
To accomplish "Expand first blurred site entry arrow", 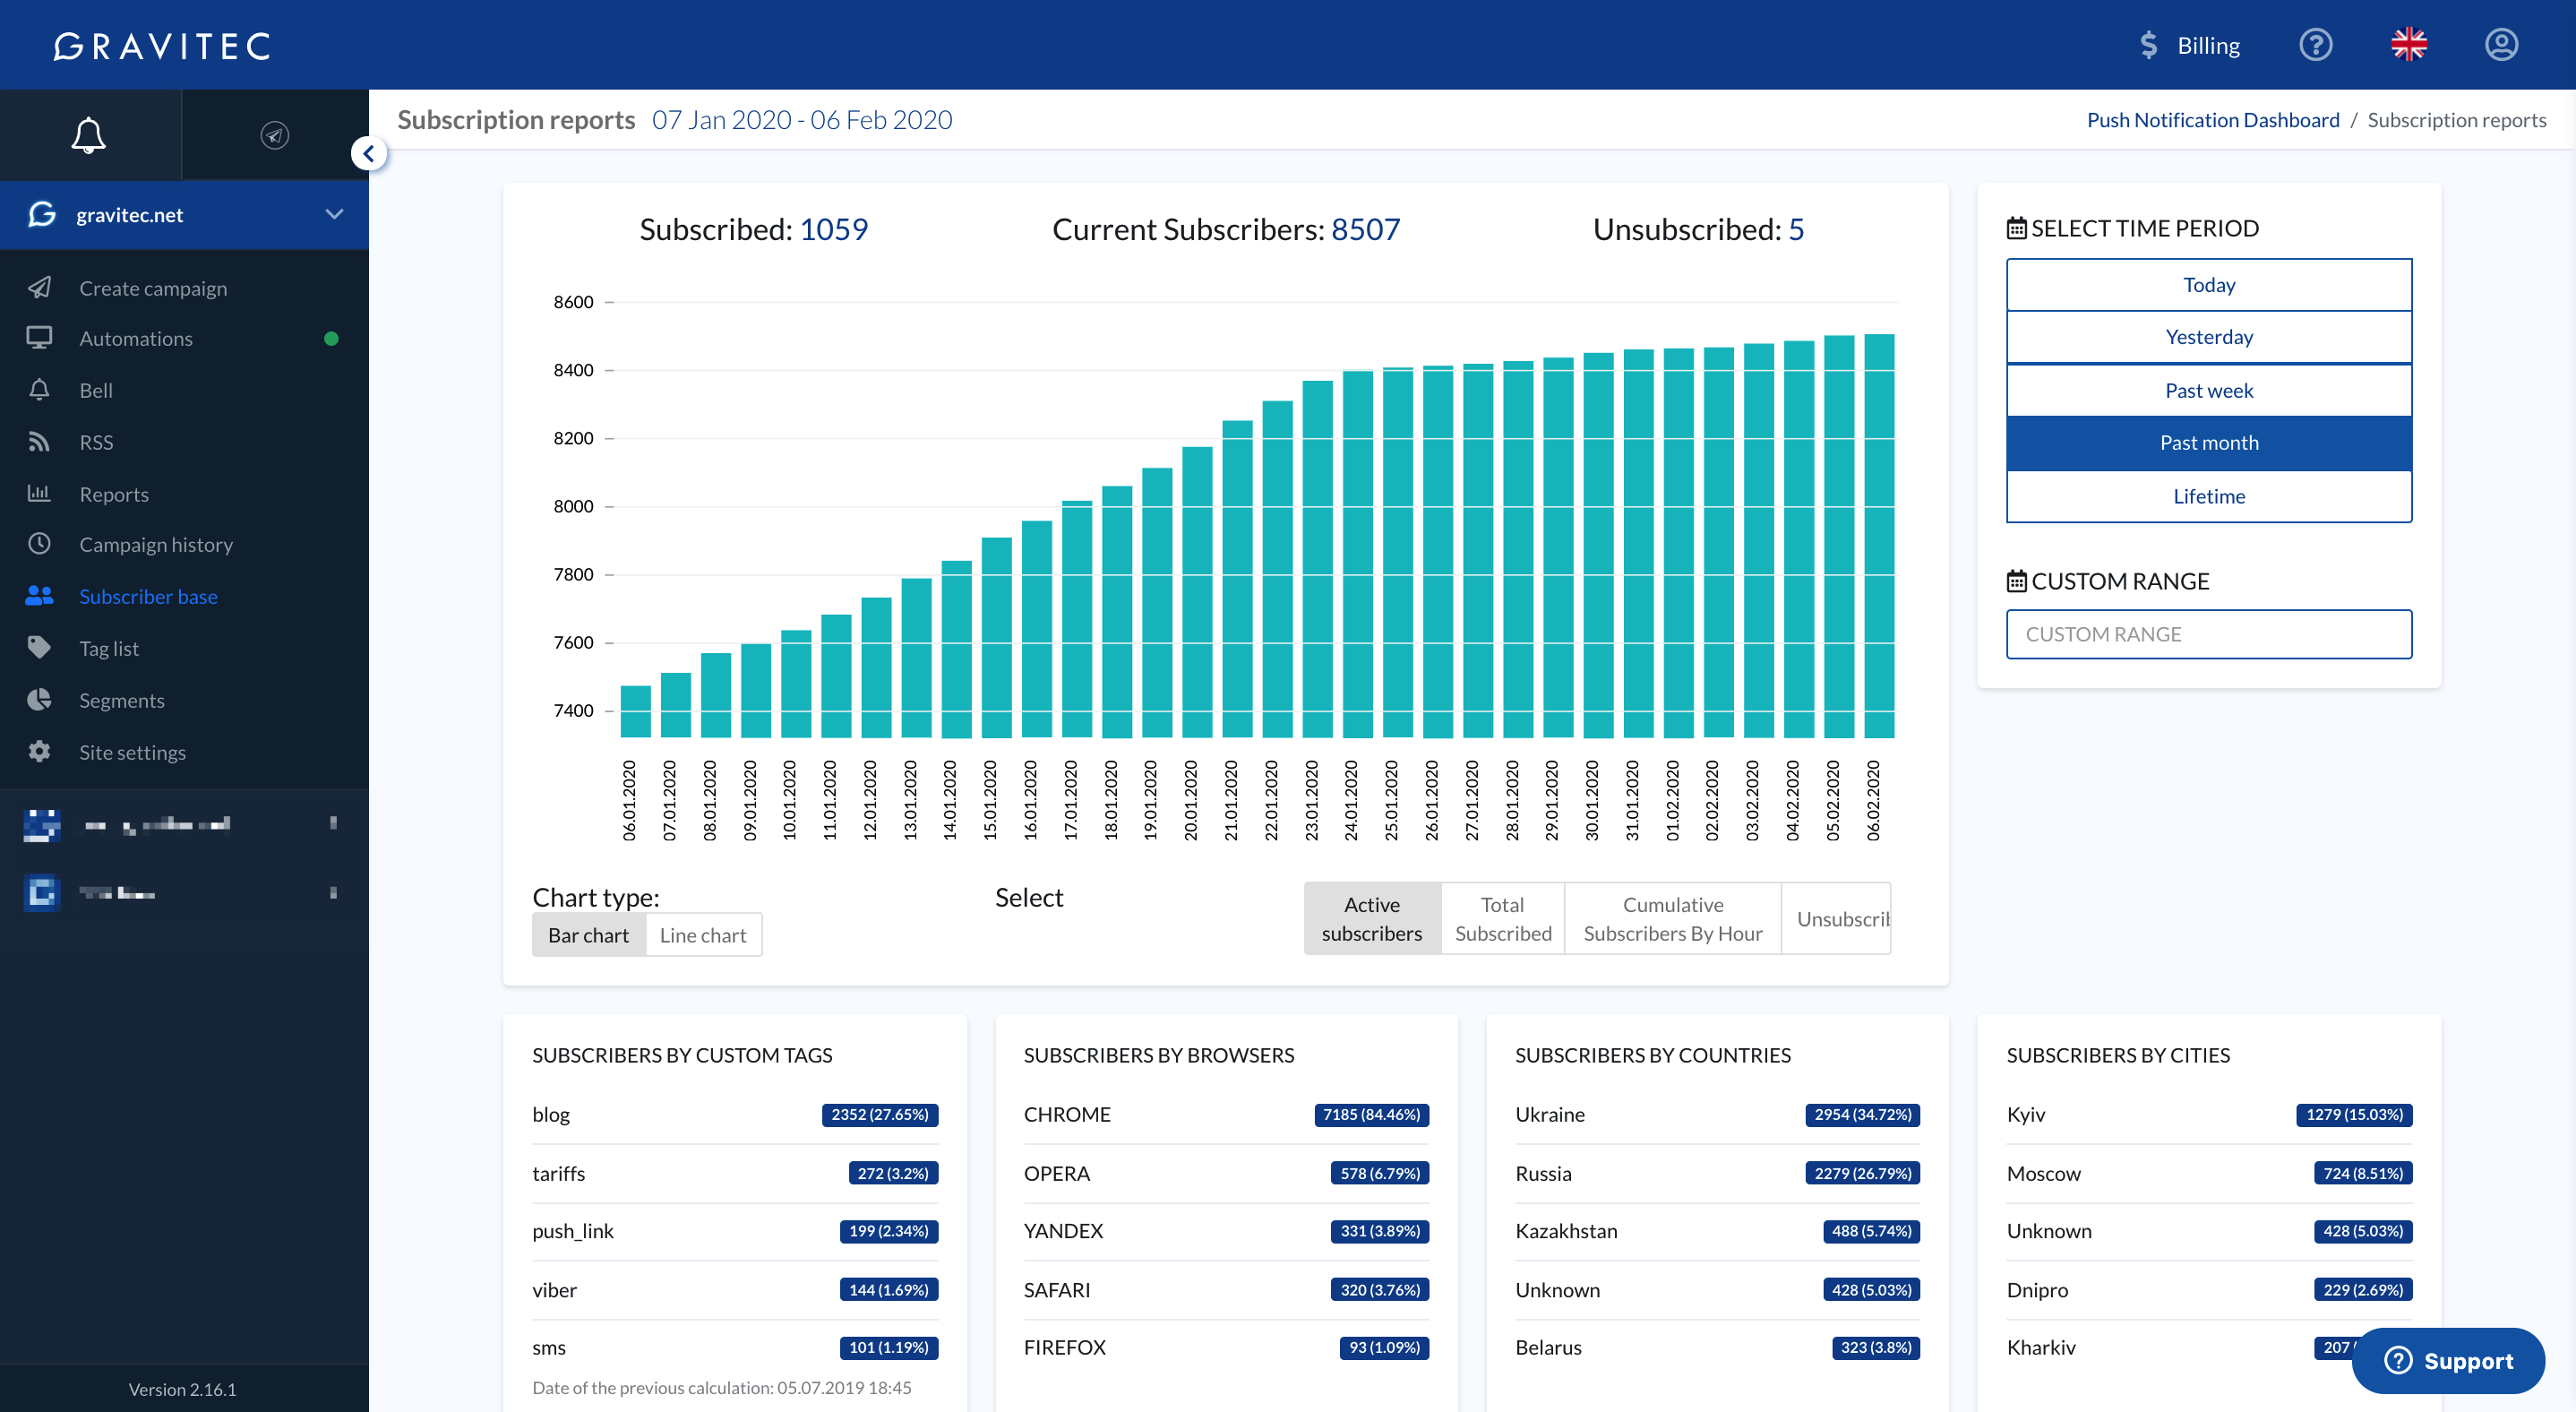I will coord(333,823).
